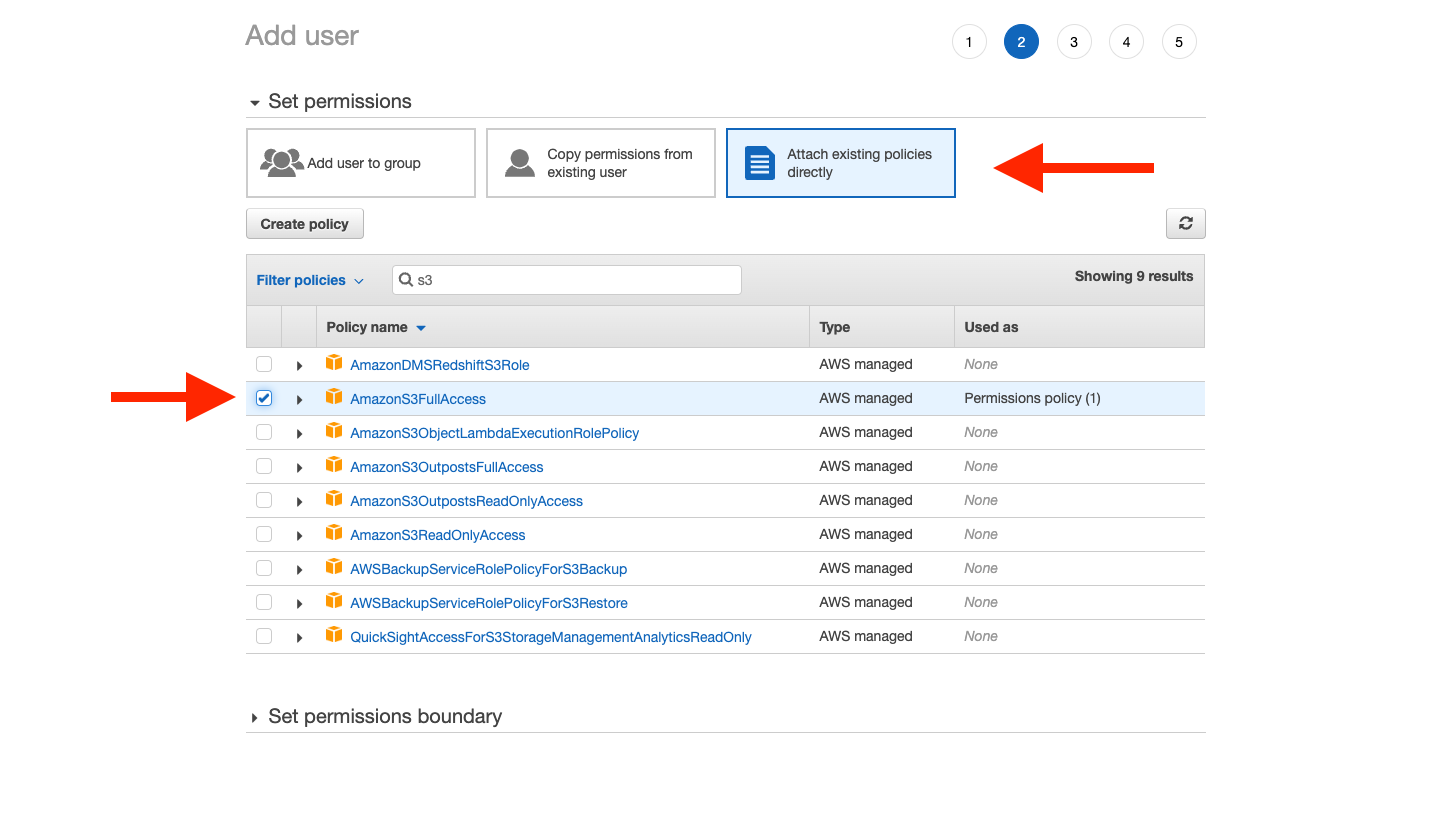
Task: Click the Showing 9 results text
Action: 1134,276
